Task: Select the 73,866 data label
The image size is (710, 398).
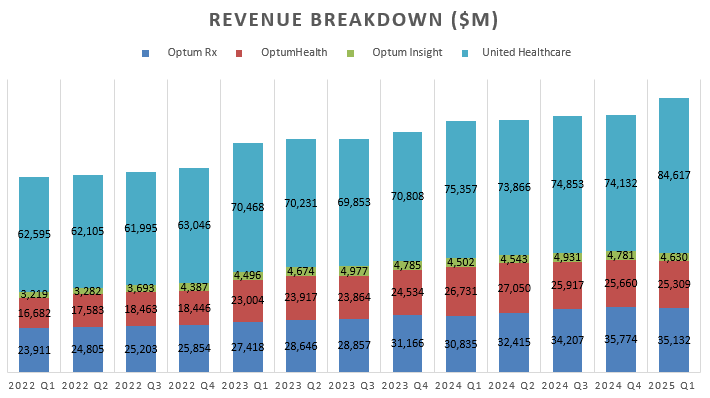Action: point(514,187)
